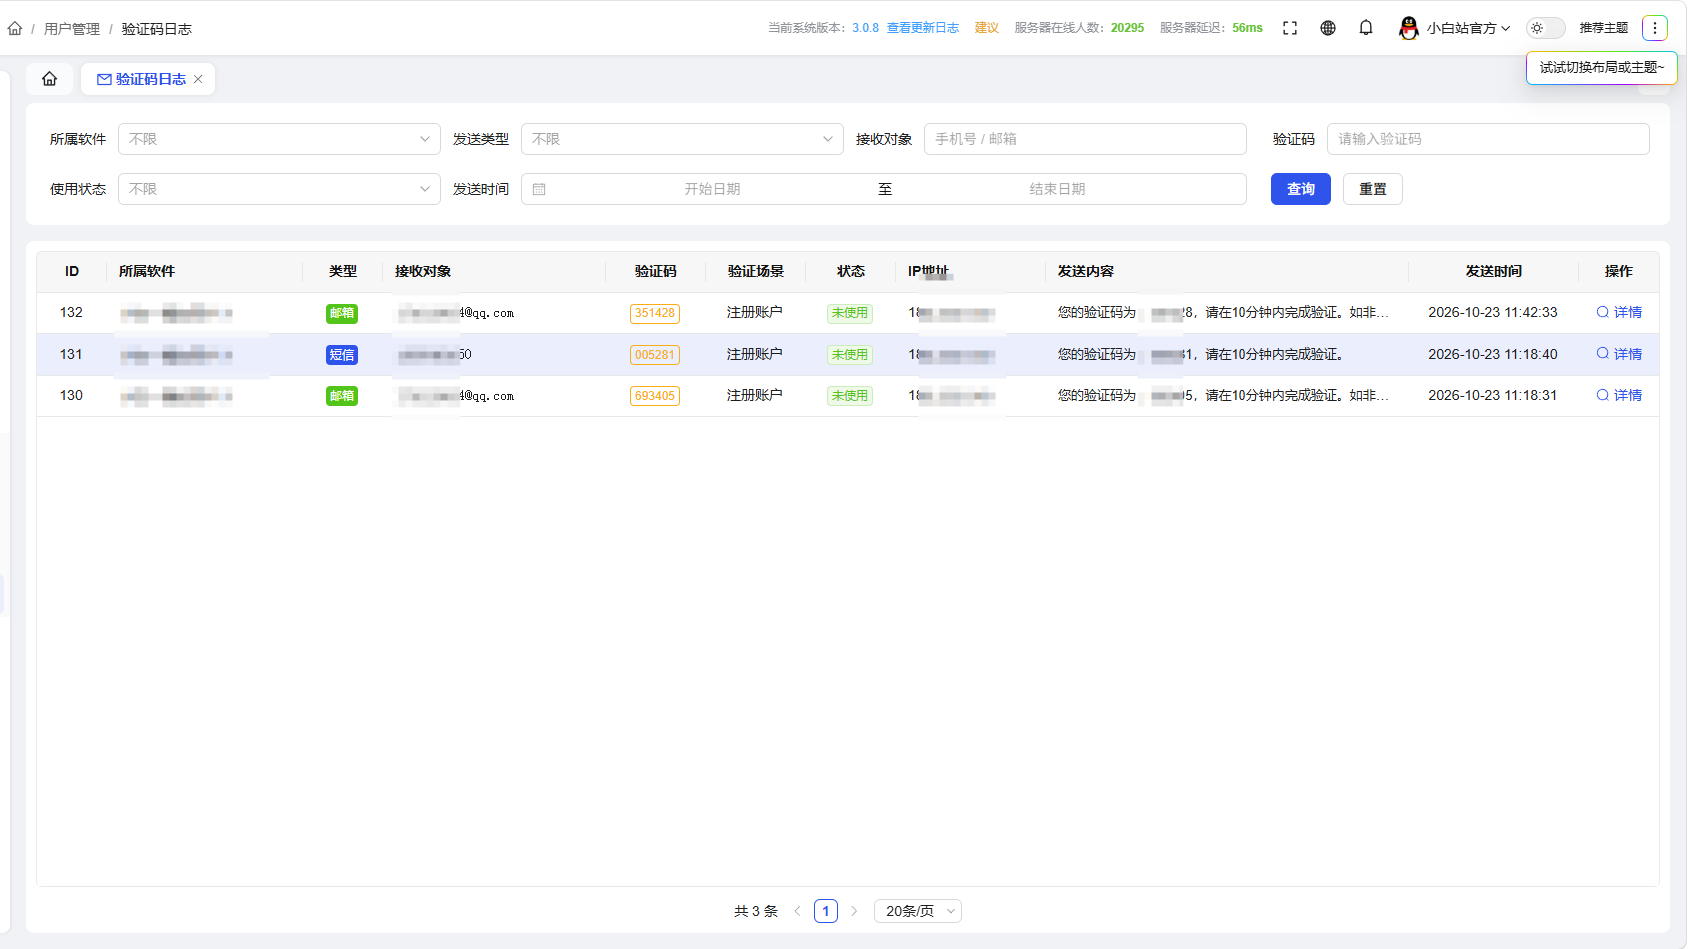The image size is (1689, 949).
Task: Click the 短信 tag in row 131
Action: point(342,355)
